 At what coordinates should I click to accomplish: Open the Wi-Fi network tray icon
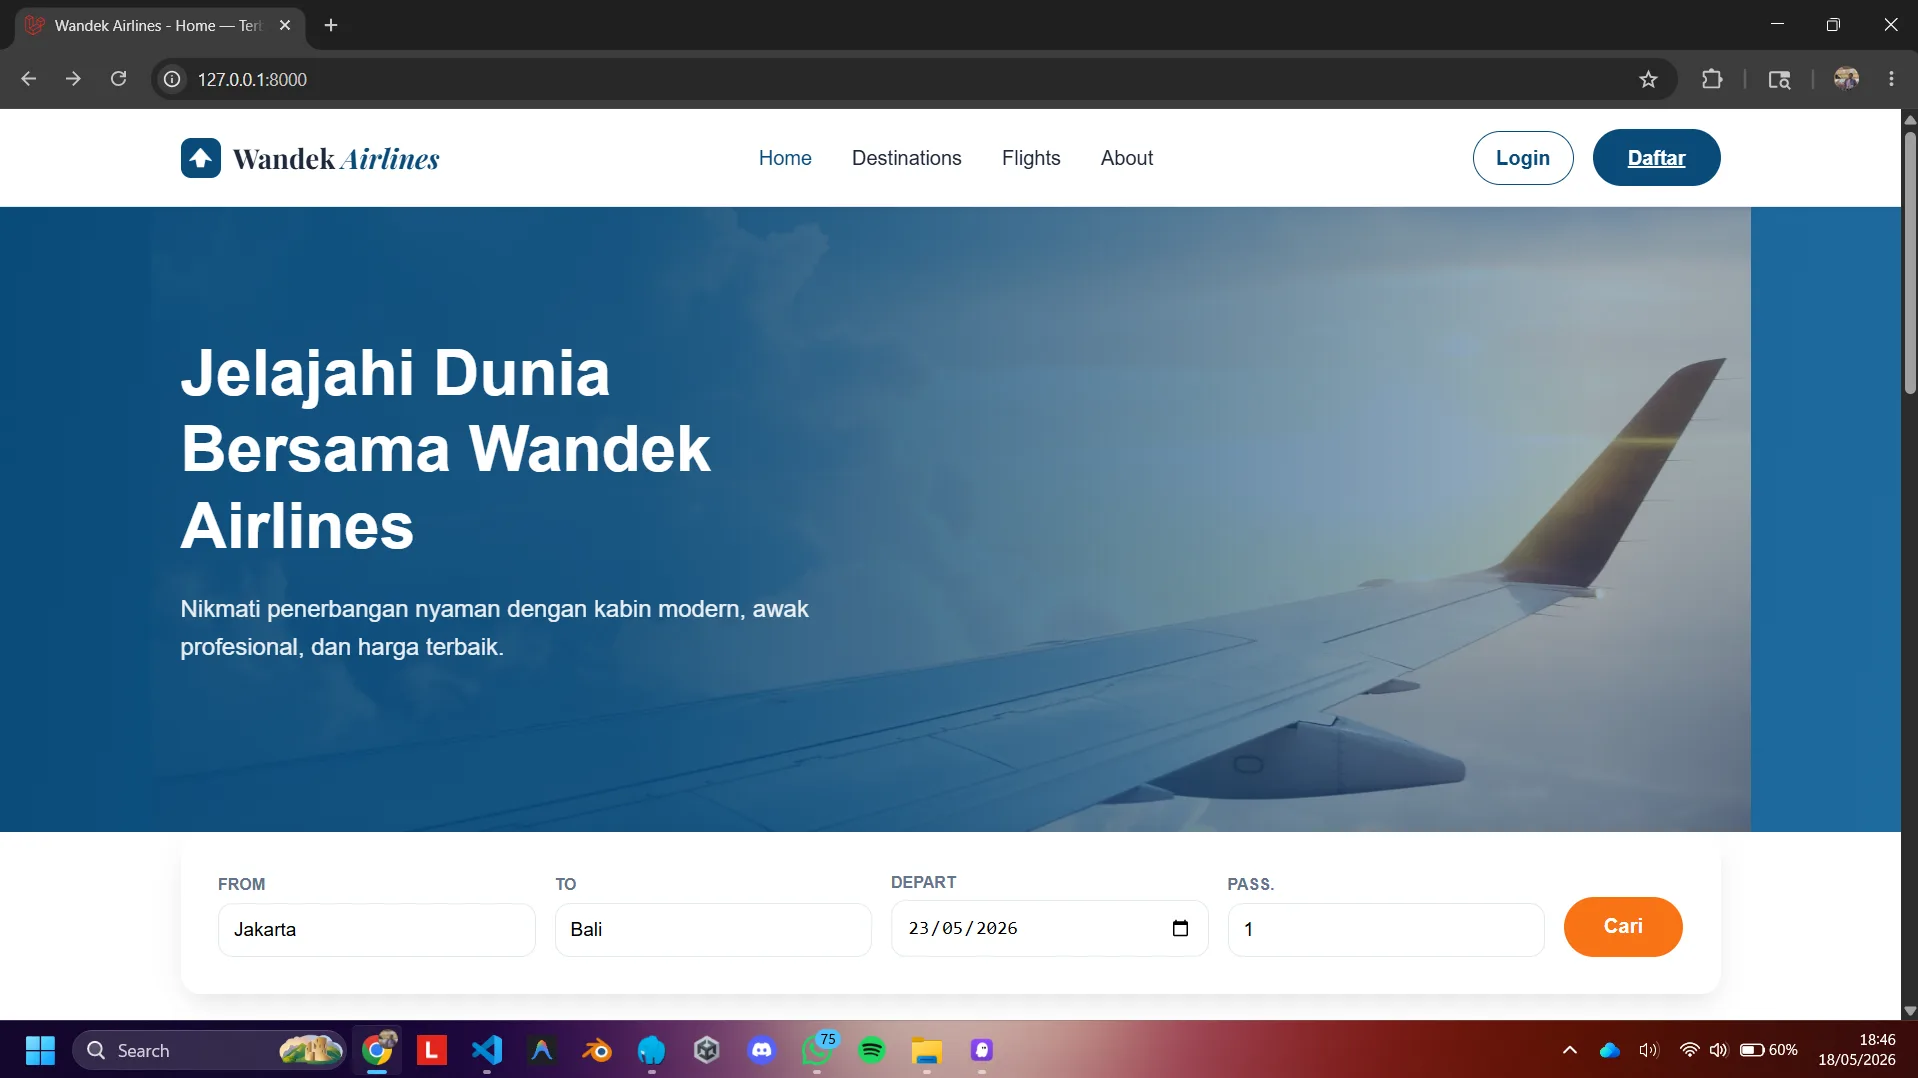[1689, 1050]
